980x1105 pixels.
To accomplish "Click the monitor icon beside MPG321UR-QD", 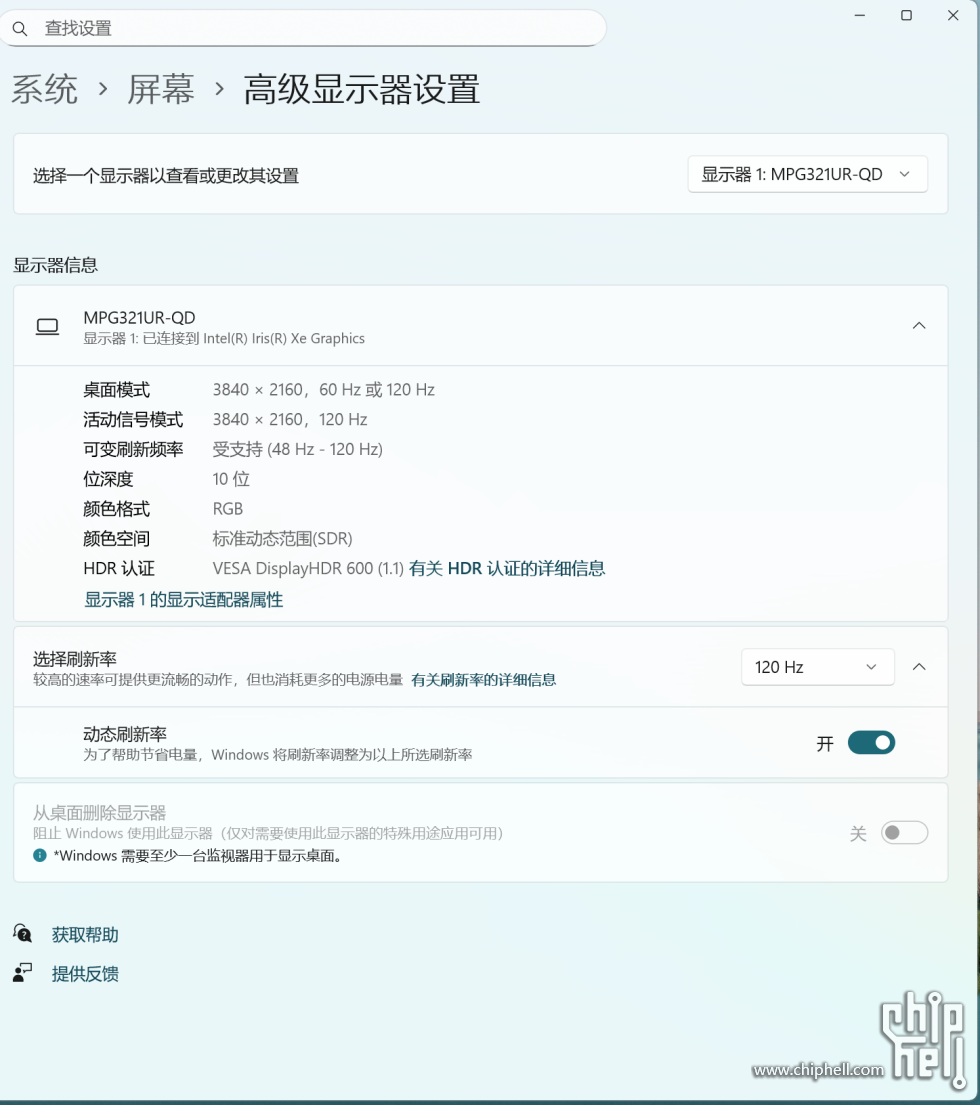I will [x=47, y=327].
